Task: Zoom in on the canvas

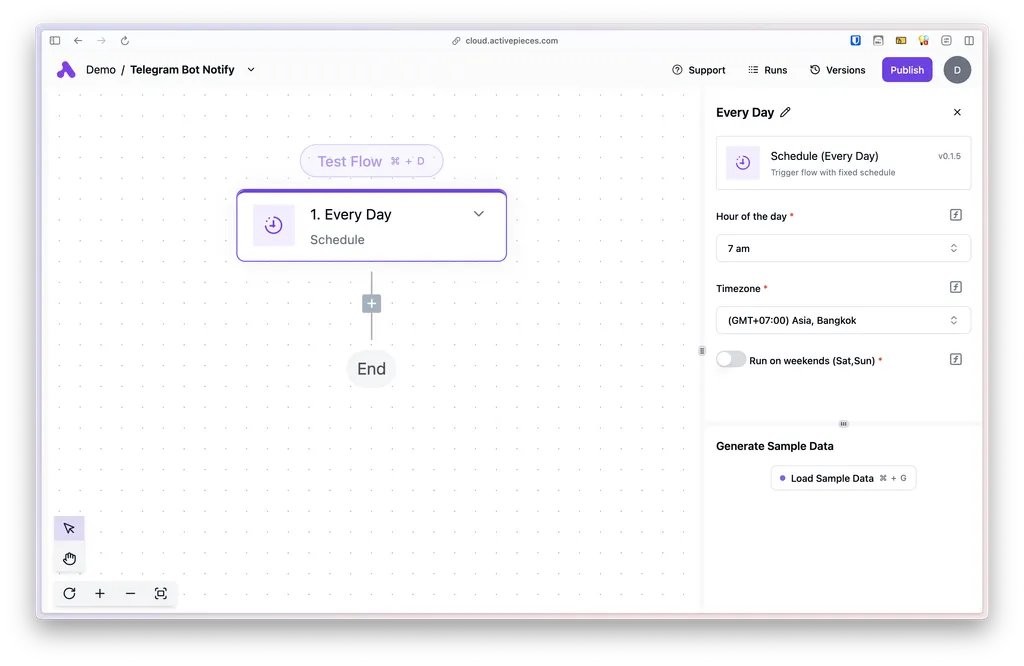Action: (100, 594)
